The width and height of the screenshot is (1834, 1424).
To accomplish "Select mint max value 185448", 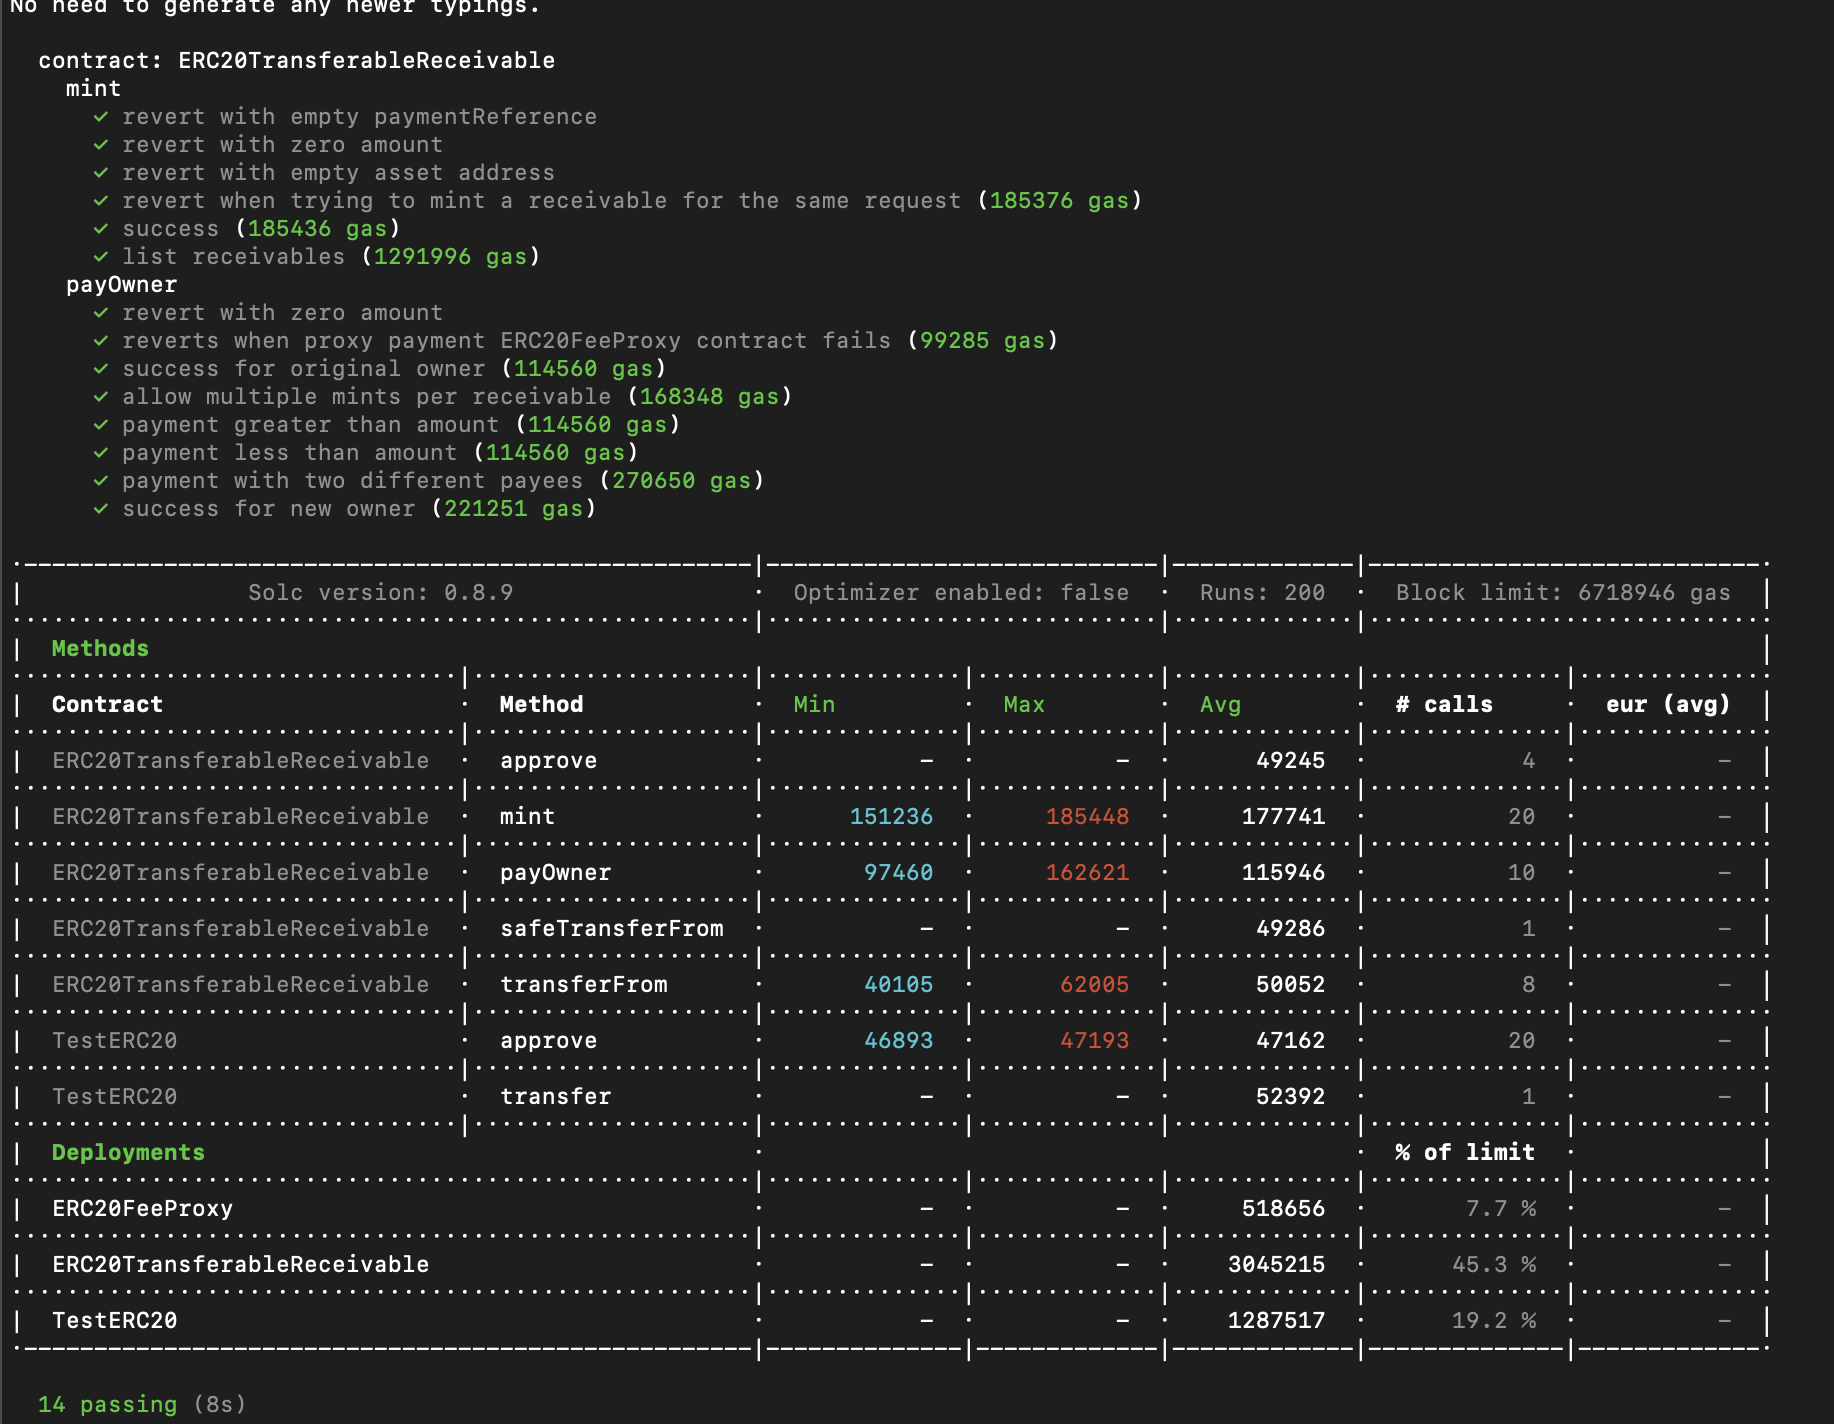I will 1087,817.
